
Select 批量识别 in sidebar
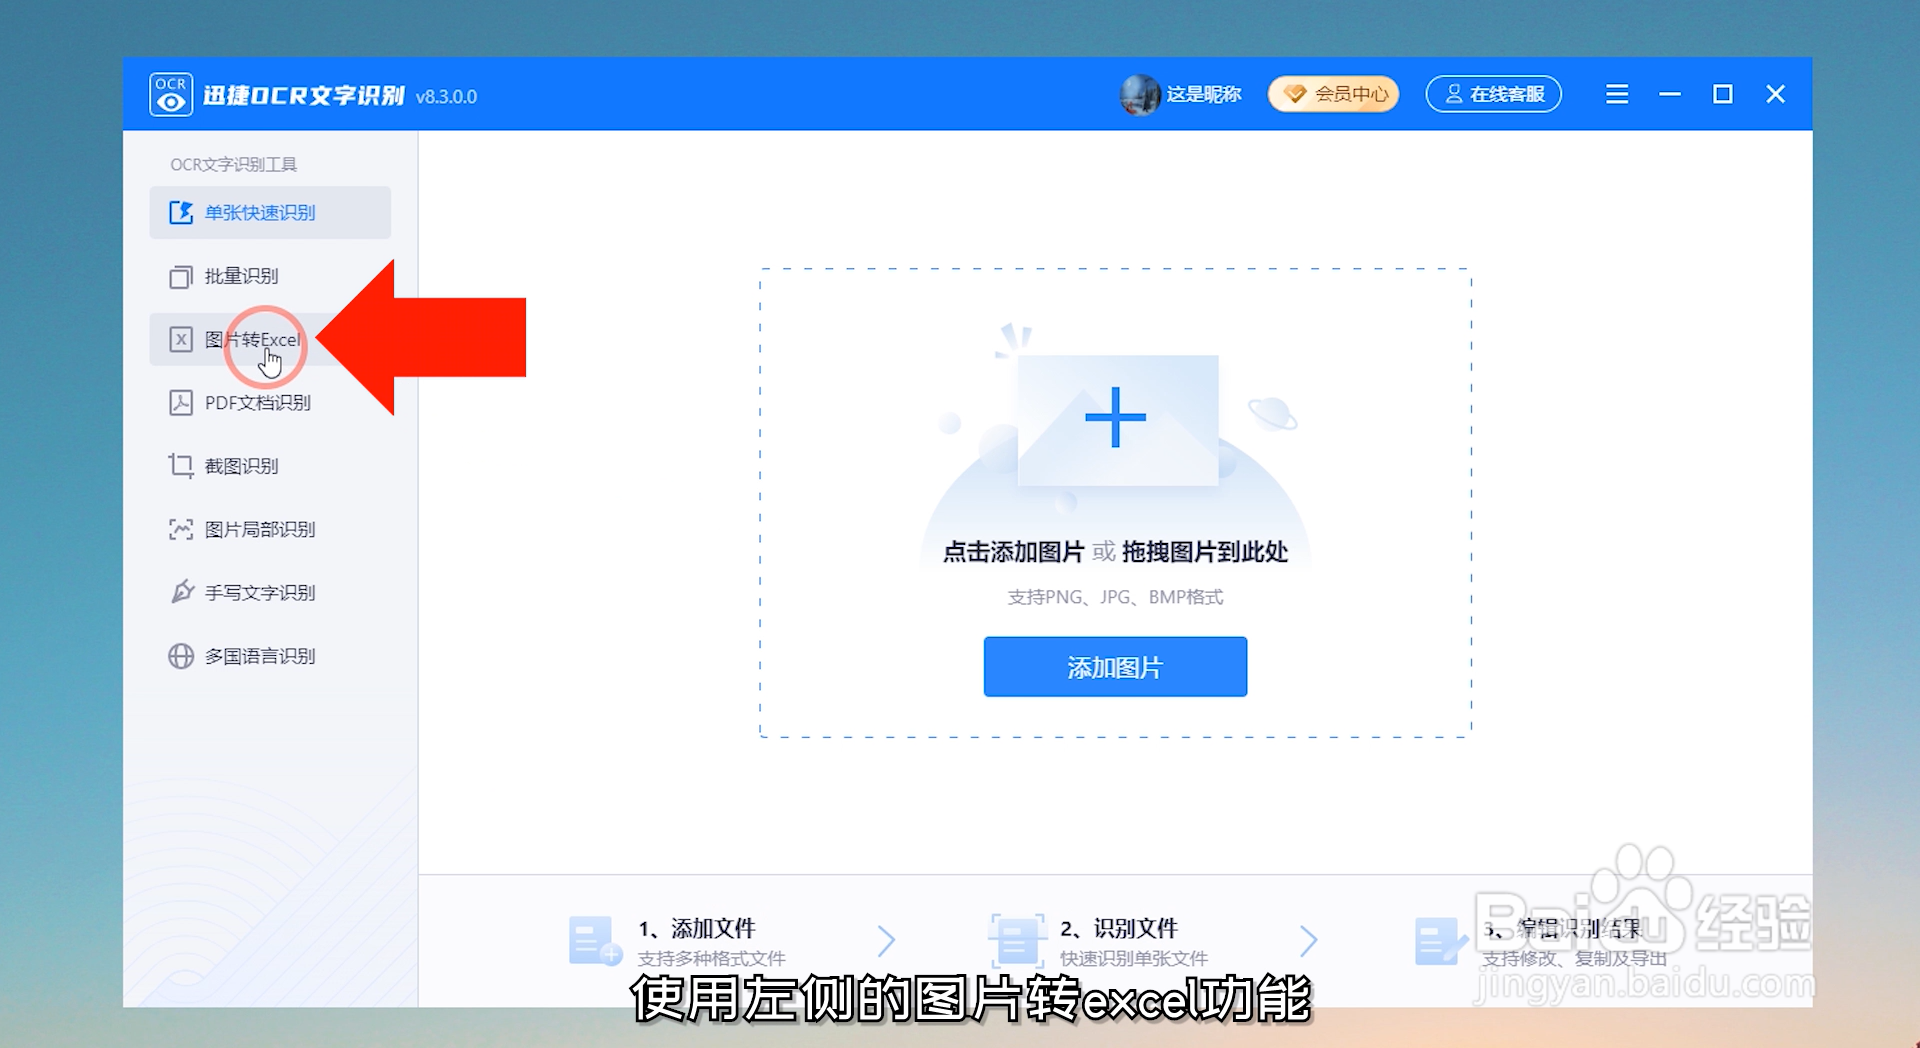[270, 276]
